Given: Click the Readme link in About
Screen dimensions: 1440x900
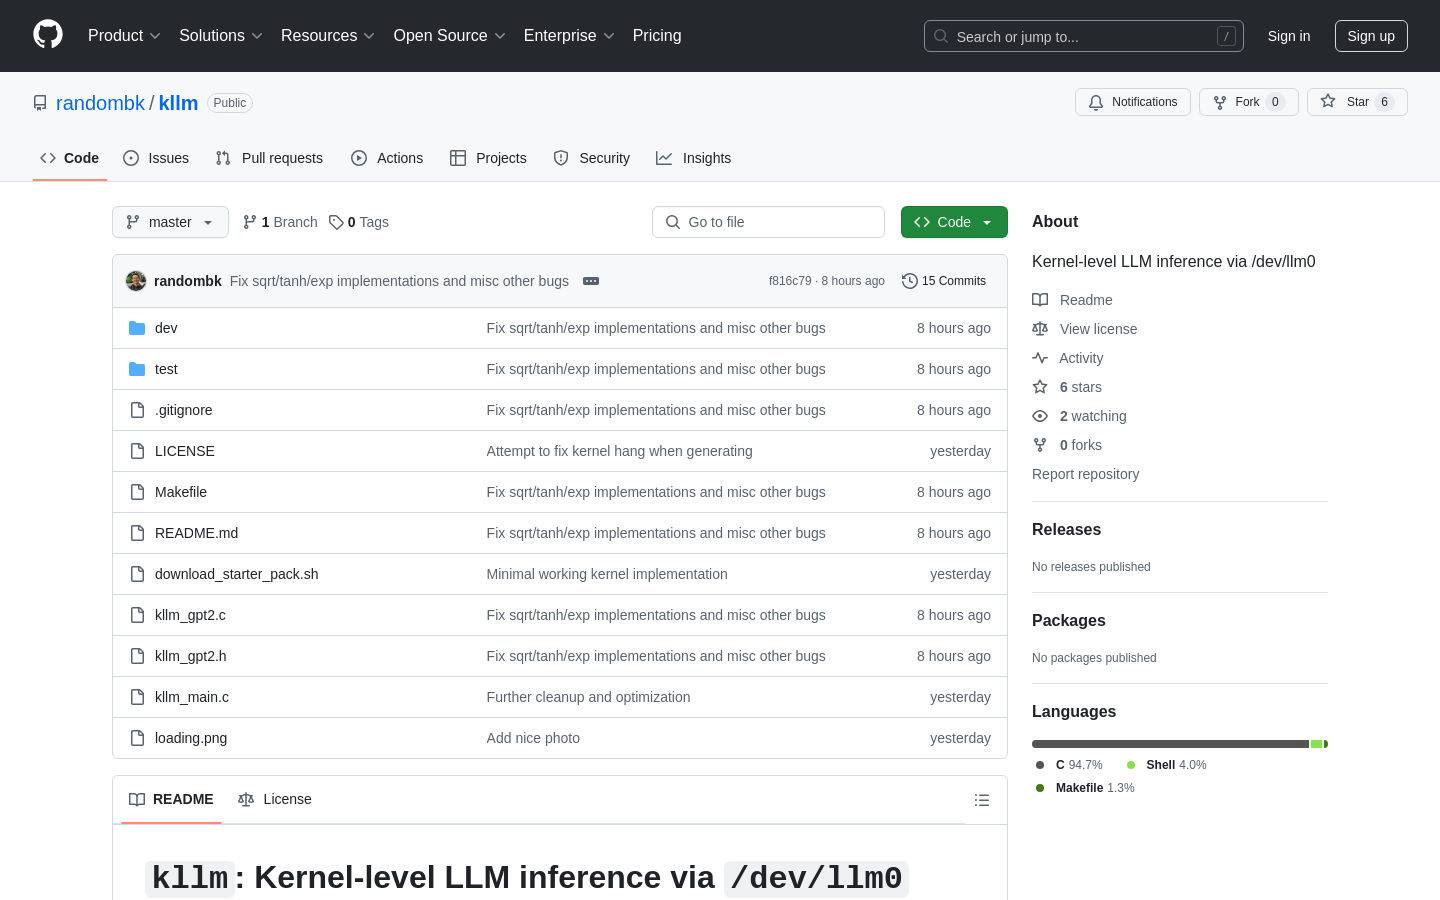Looking at the screenshot, I should pos(1072,300).
